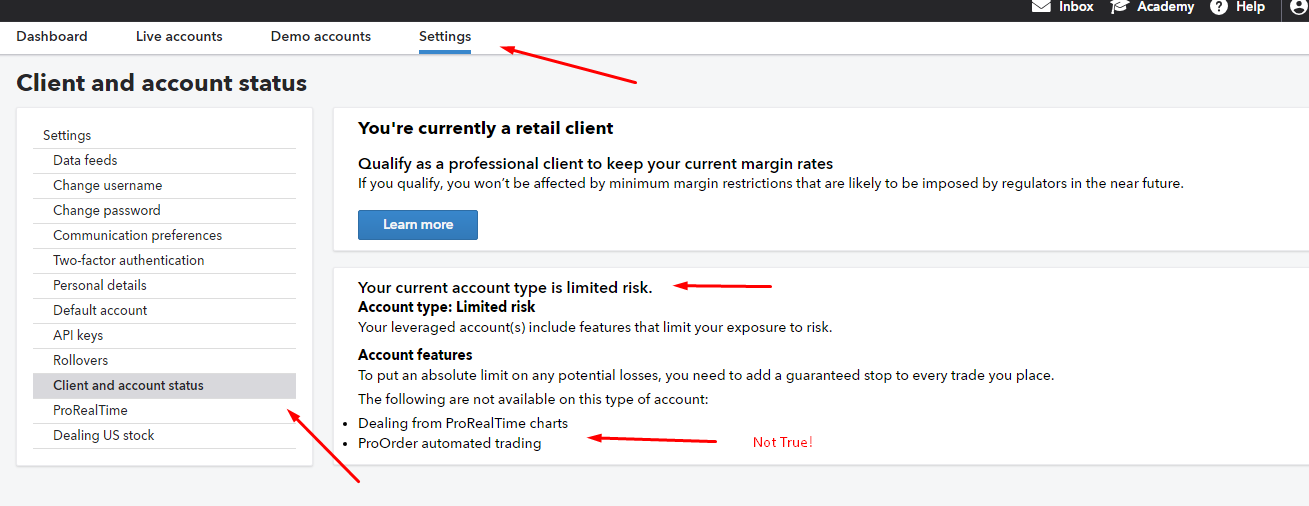Open Two-factor authentication settings
This screenshot has height=506, width=1309.
click(128, 260)
